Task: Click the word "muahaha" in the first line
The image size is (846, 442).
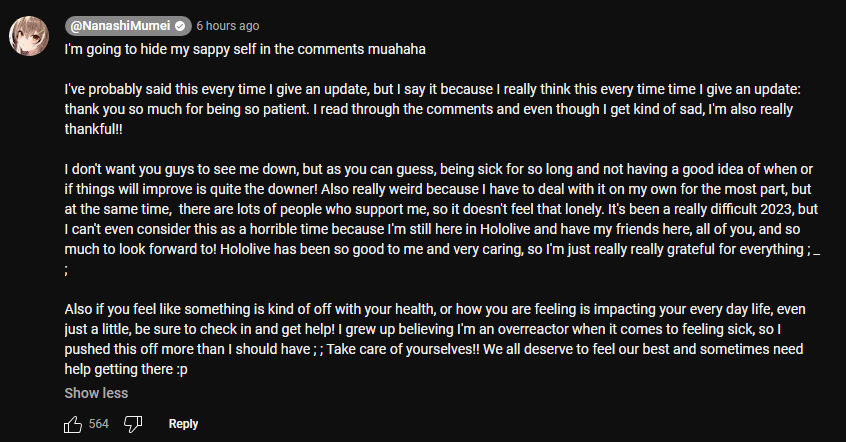Action: click(x=397, y=49)
